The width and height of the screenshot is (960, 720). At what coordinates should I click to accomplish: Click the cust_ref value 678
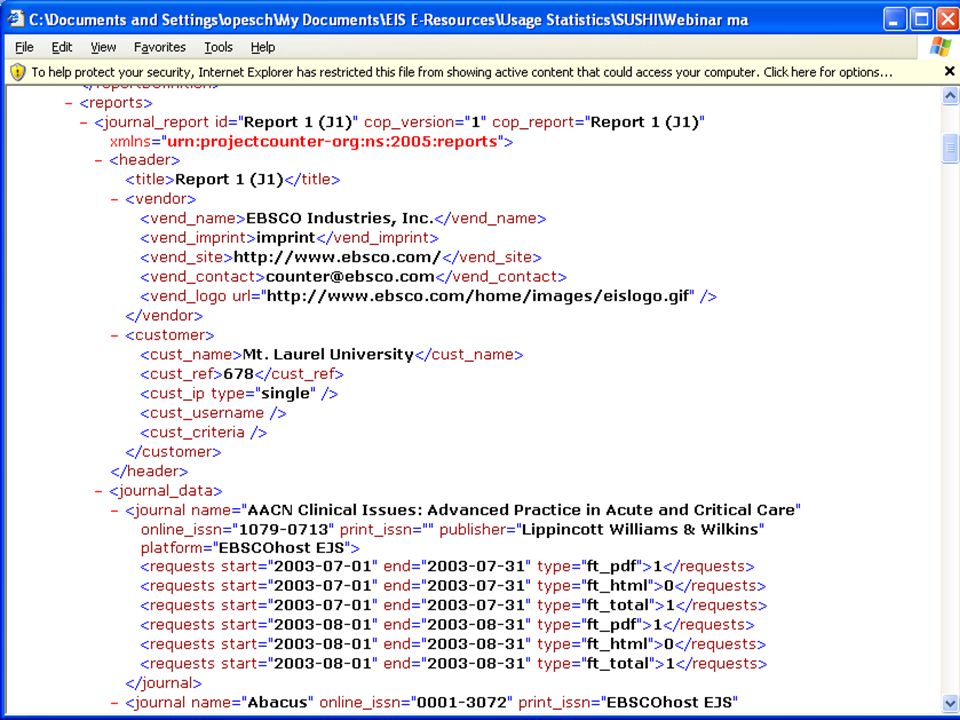point(239,374)
